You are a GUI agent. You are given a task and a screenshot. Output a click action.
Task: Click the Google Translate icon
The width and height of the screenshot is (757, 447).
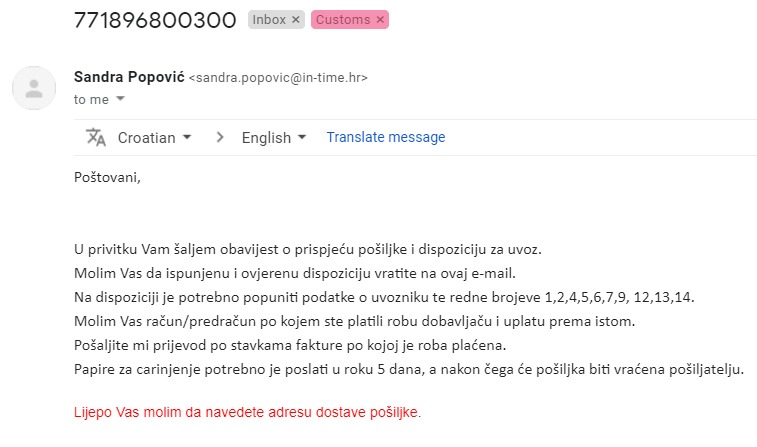(95, 137)
